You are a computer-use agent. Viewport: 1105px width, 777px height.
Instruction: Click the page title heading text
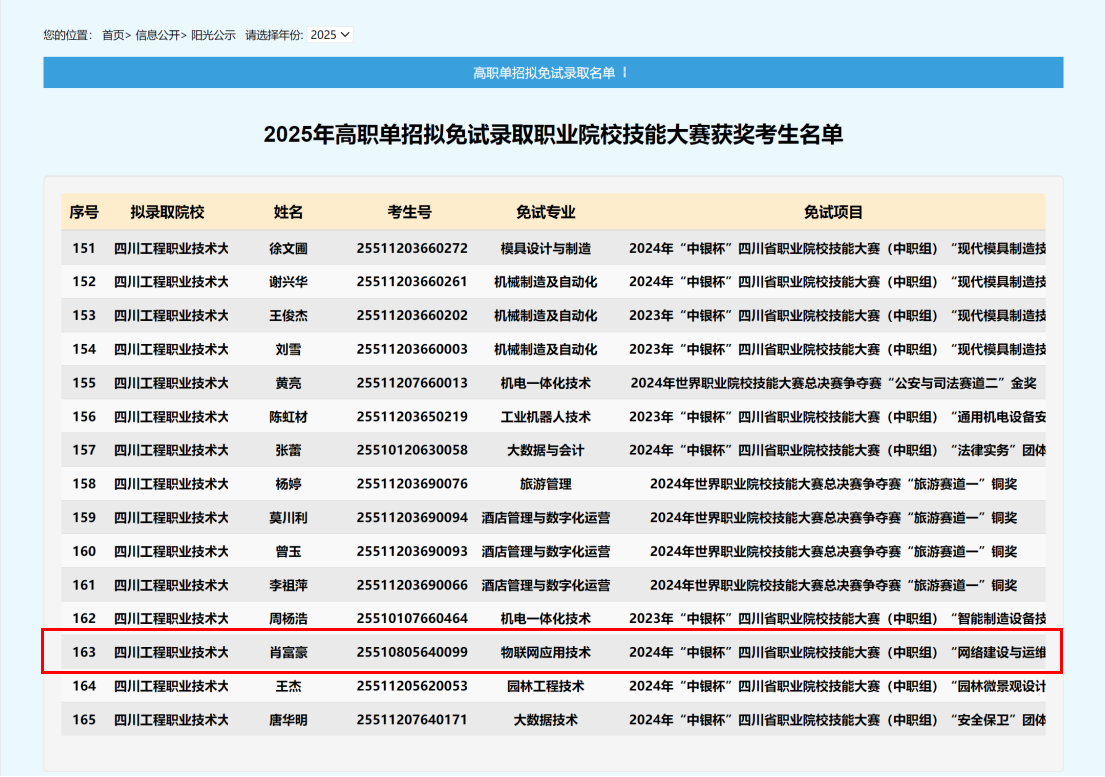pos(552,135)
